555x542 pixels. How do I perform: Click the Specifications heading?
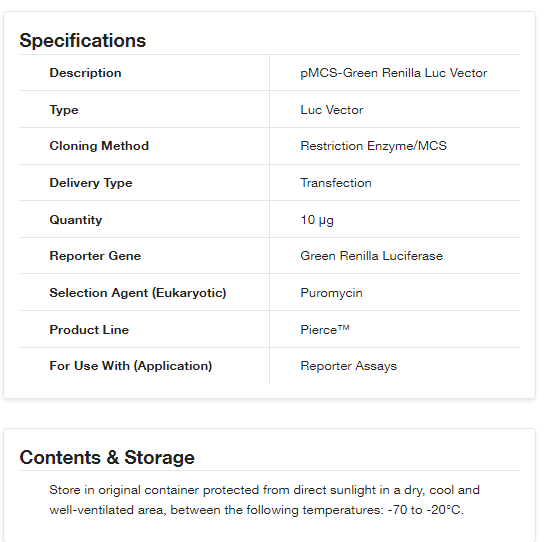pos(82,40)
